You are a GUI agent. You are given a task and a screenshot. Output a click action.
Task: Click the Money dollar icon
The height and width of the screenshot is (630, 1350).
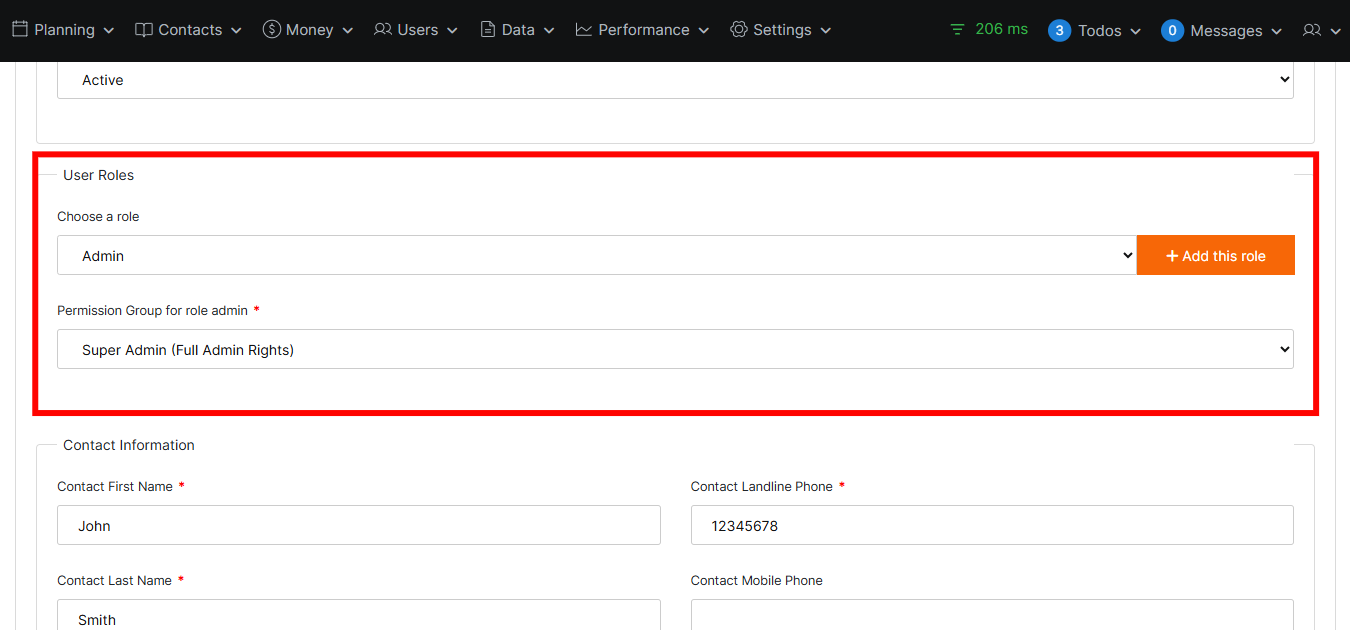click(x=271, y=30)
